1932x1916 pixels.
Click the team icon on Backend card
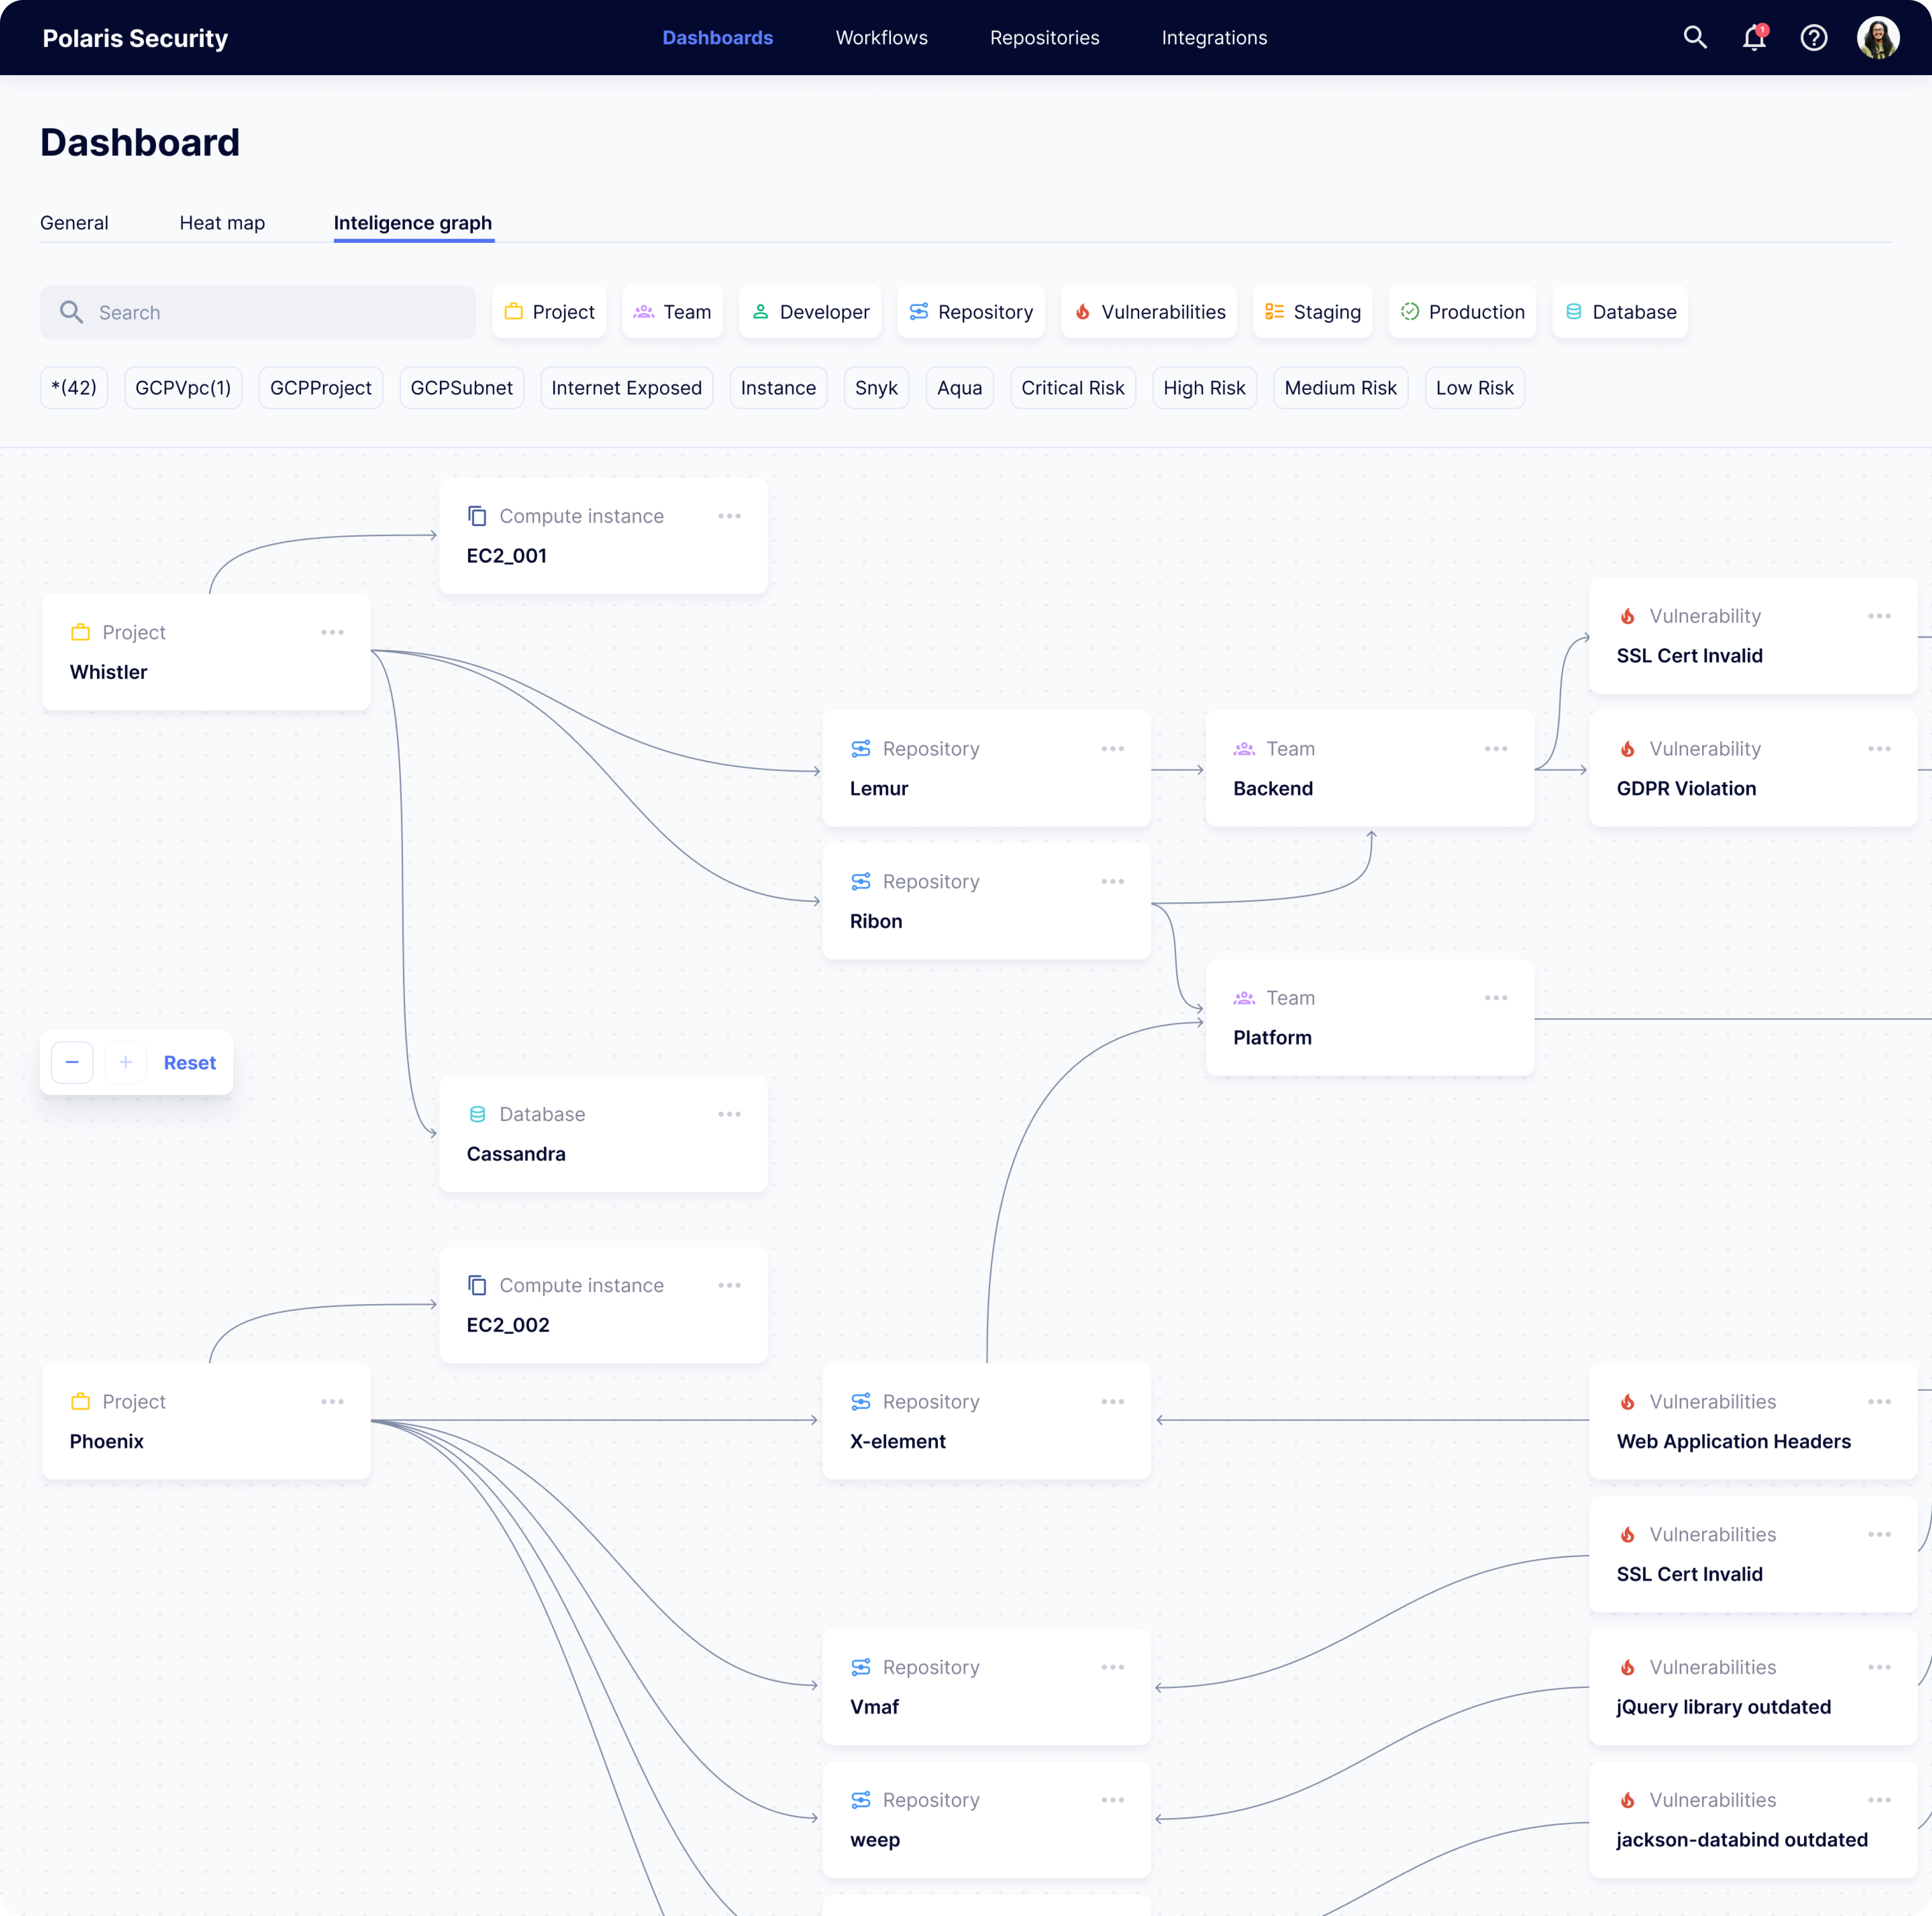[1244, 748]
